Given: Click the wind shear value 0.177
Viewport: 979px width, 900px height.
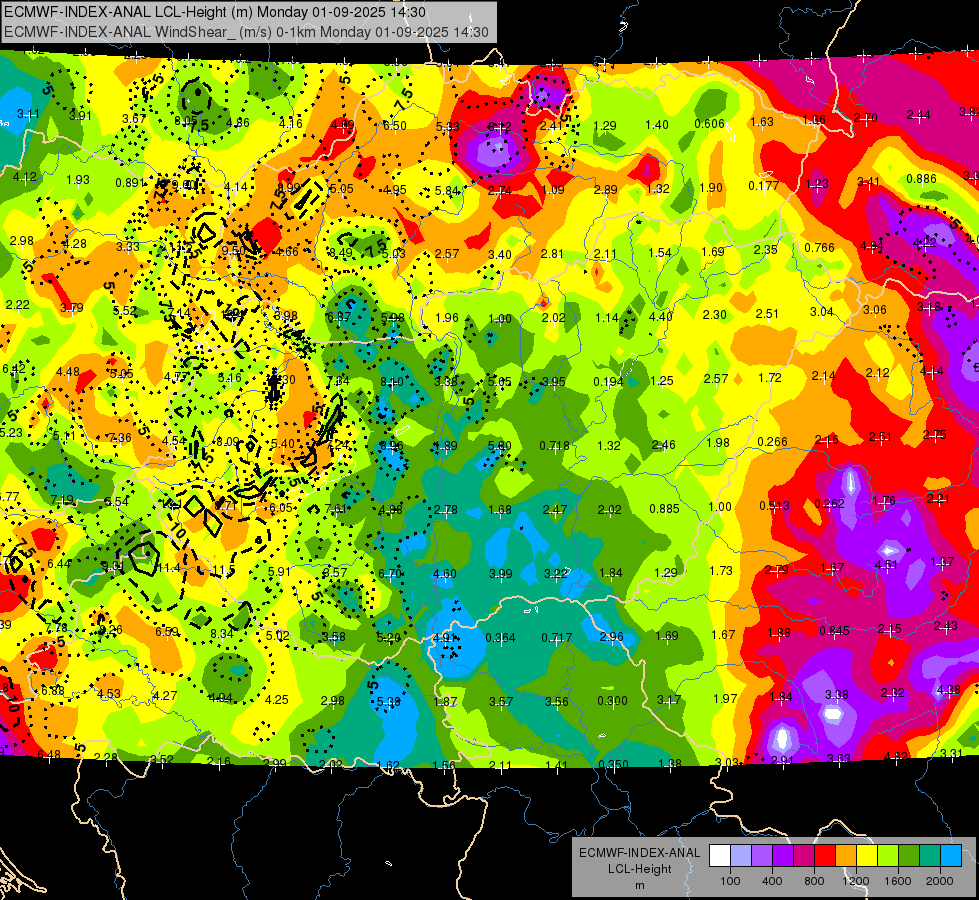Looking at the screenshot, I should [x=764, y=185].
